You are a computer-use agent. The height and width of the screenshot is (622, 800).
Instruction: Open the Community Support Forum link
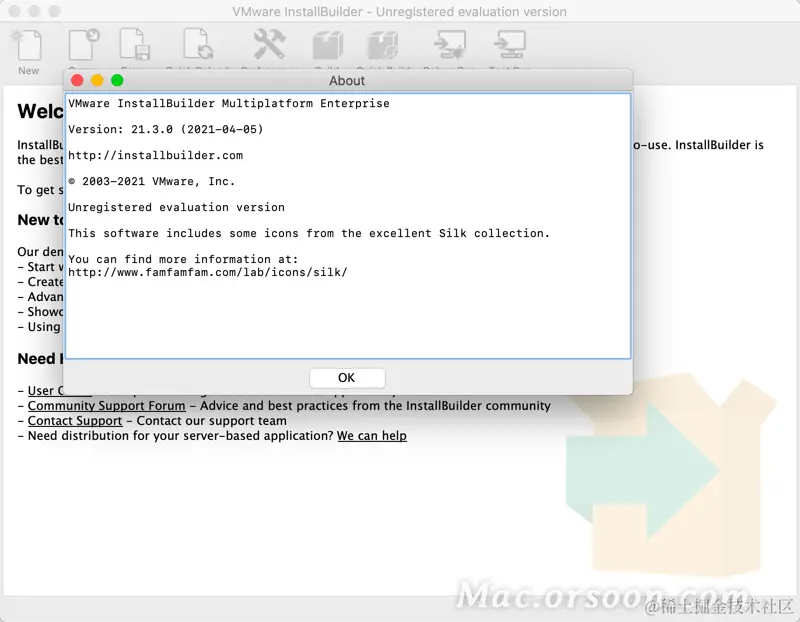coord(107,406)
